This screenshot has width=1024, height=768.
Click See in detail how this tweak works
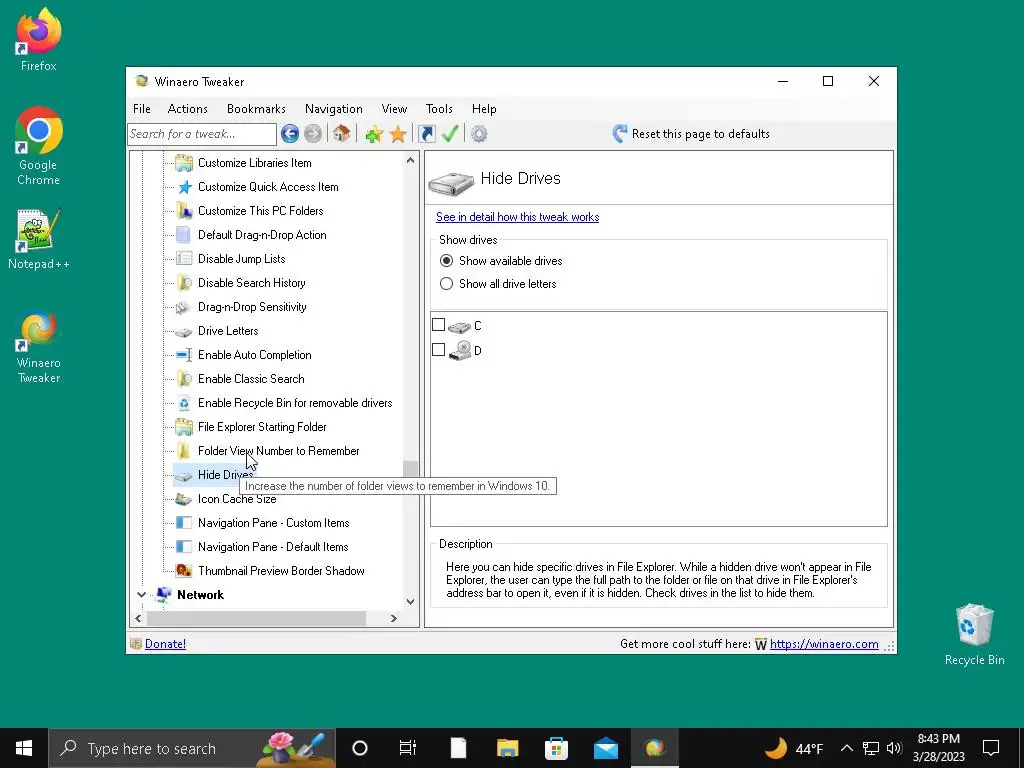point(517,217)
